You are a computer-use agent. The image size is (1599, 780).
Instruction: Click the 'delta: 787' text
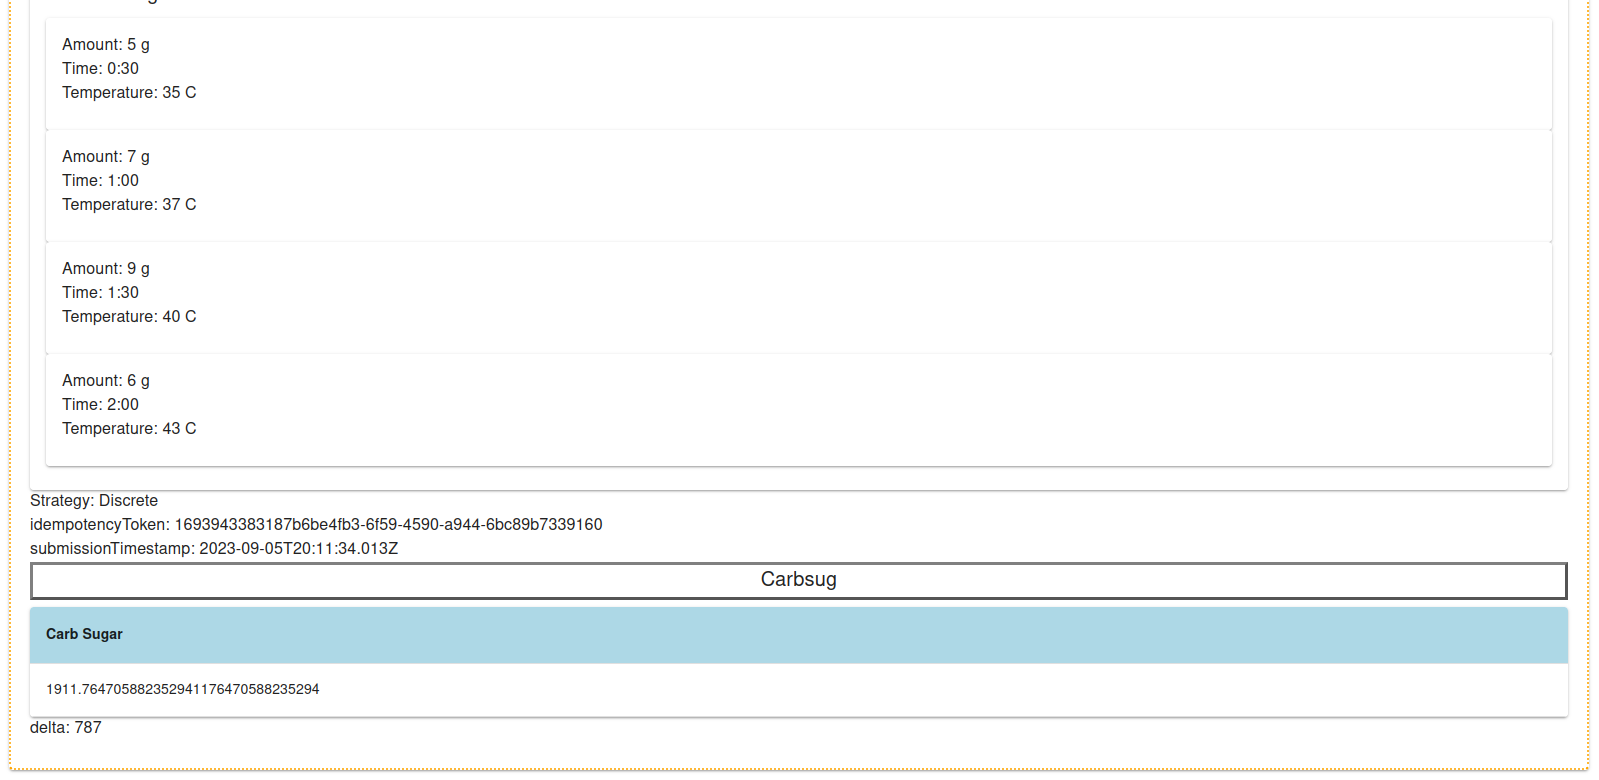tap(66, 727)
